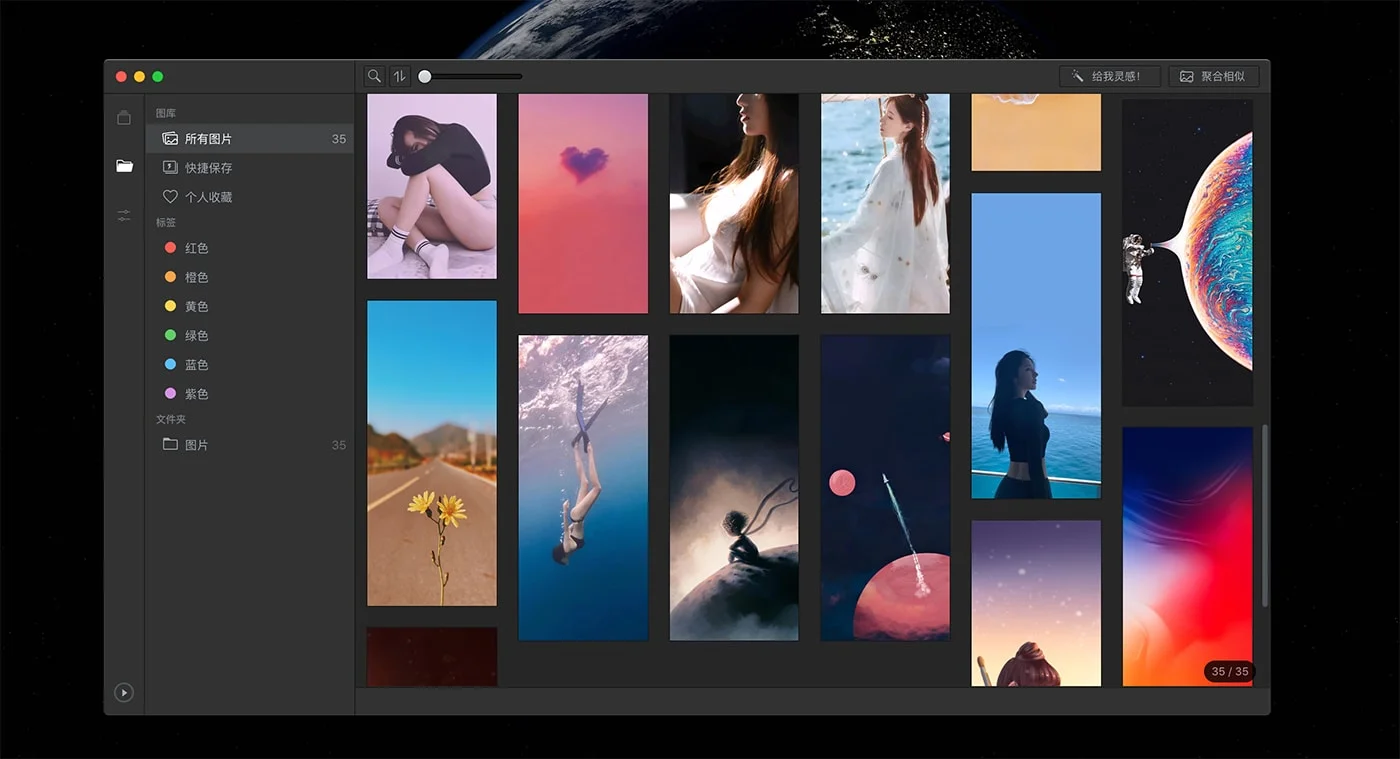1400x759 pixels.
Task: Filter by the 红色 red tag
Action: point(196,248)
